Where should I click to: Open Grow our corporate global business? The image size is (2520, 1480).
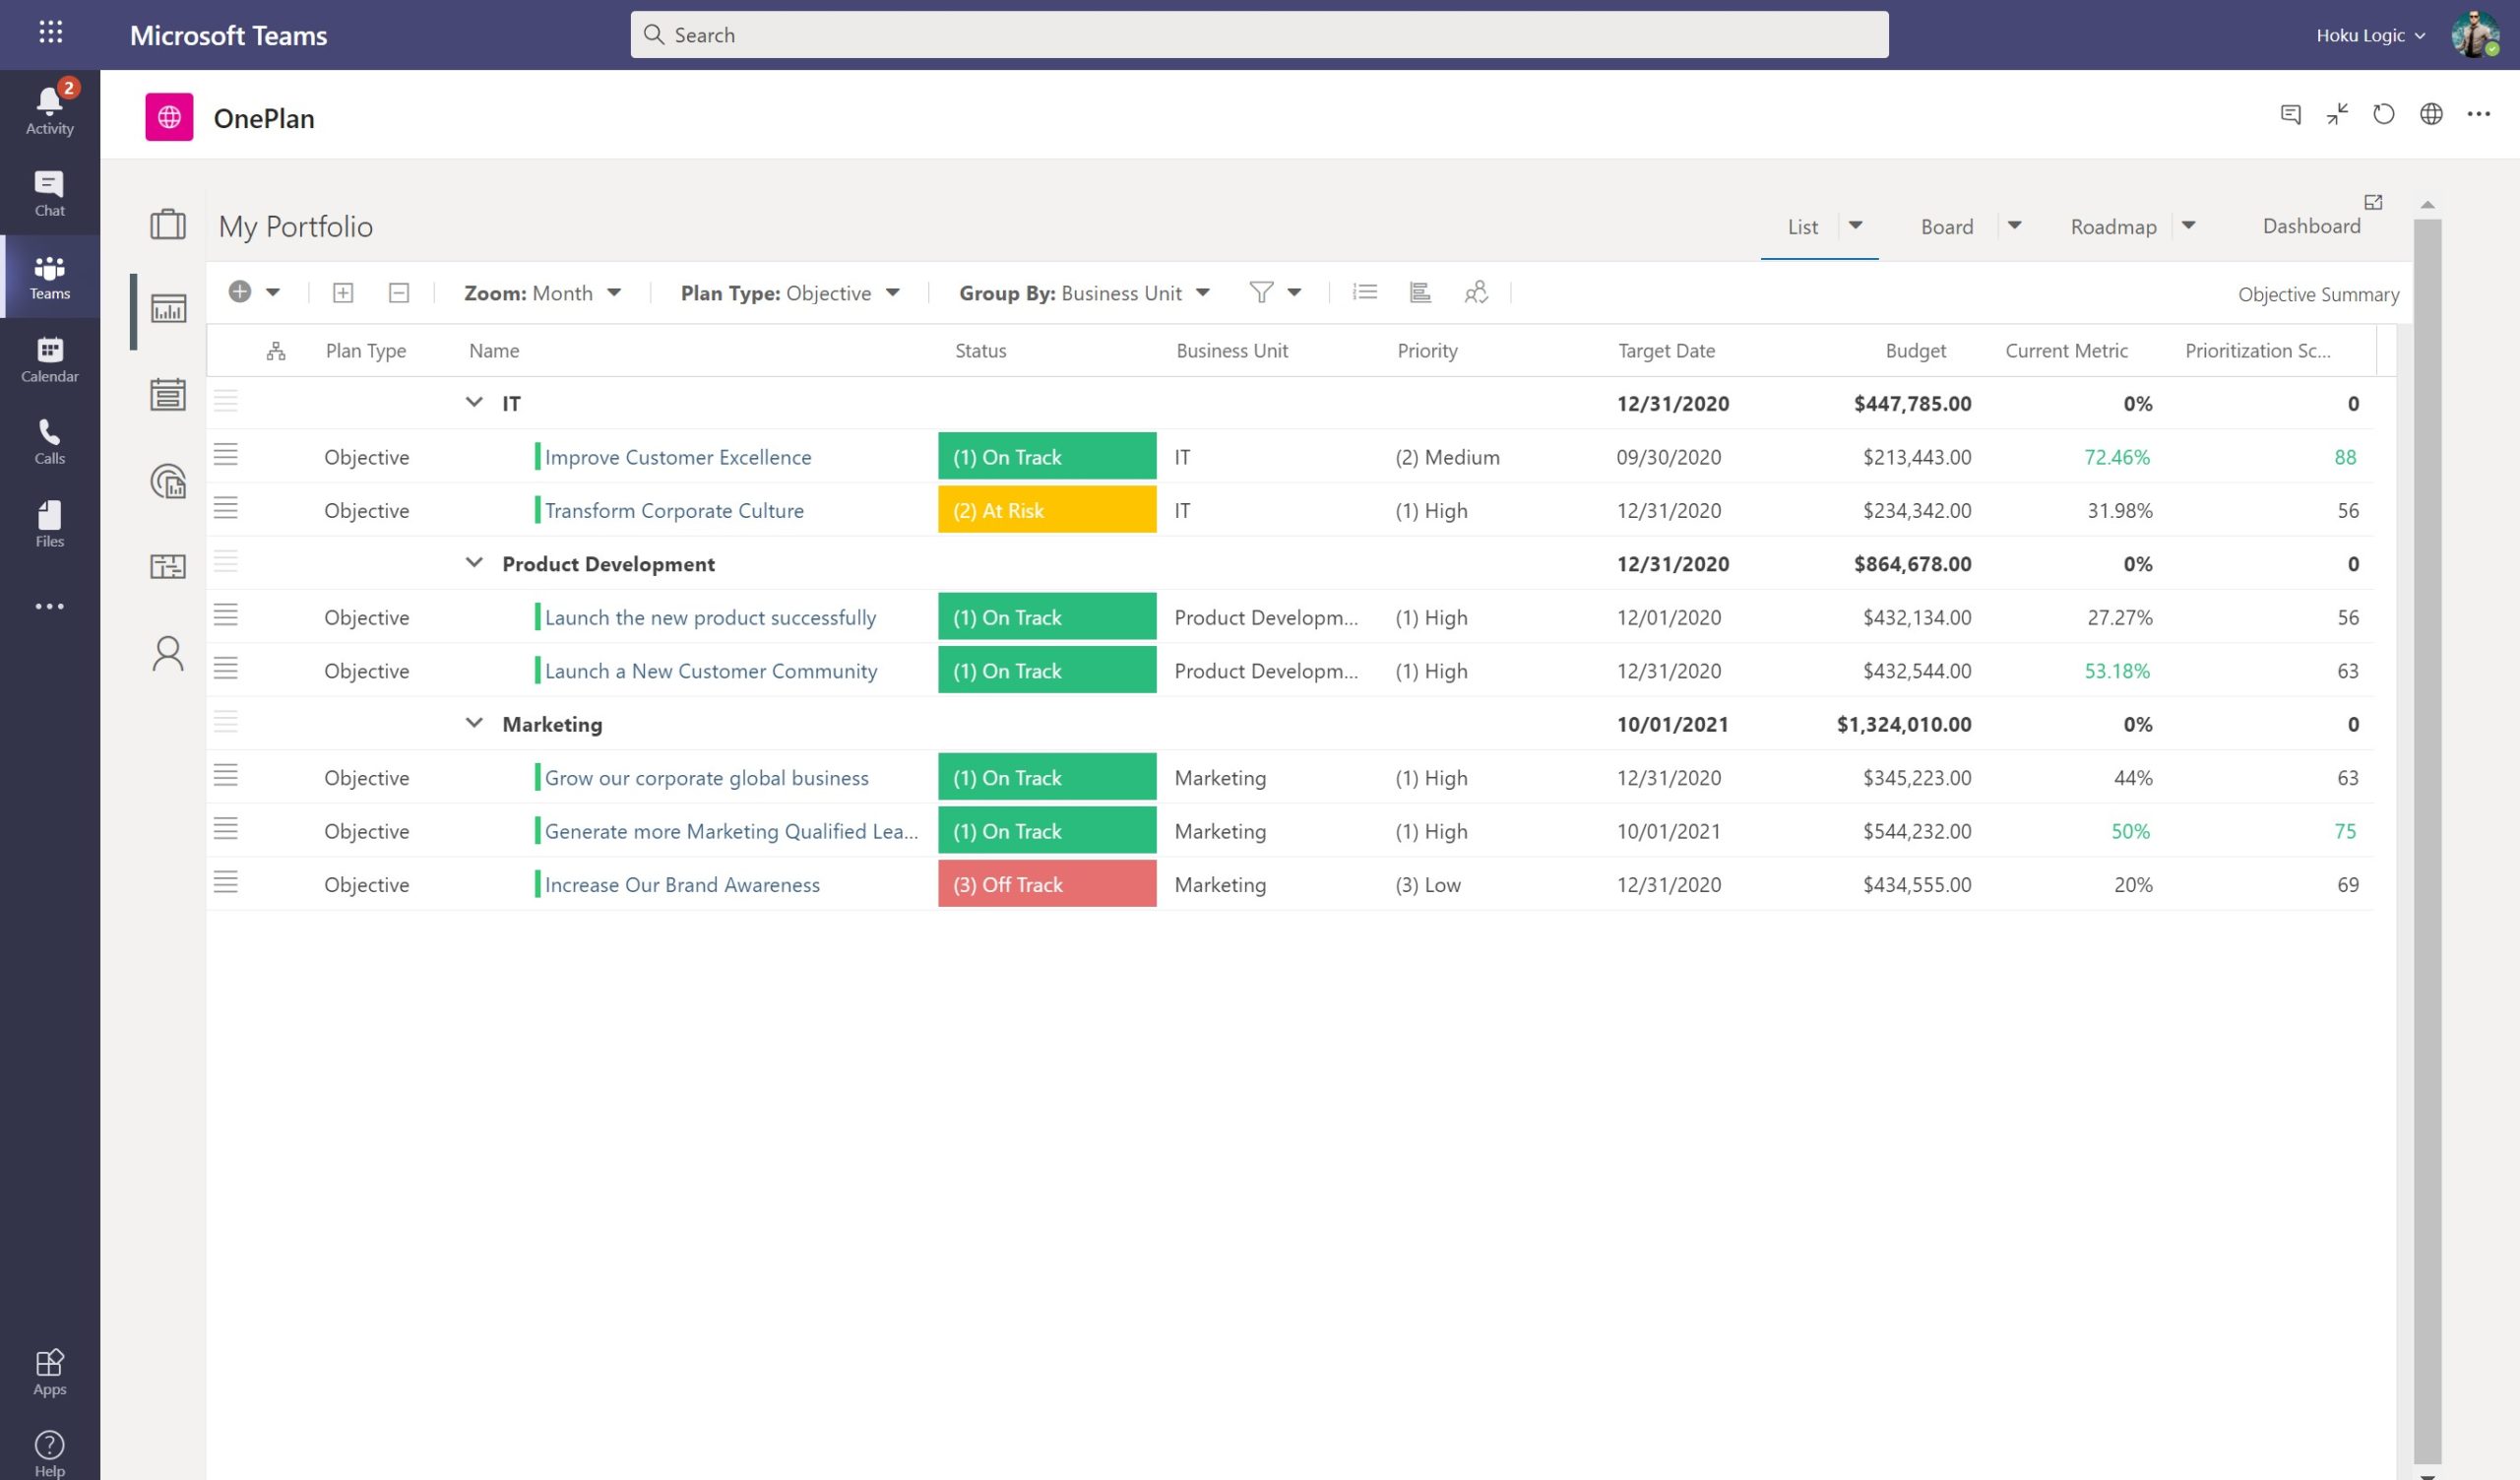point(706,778)
